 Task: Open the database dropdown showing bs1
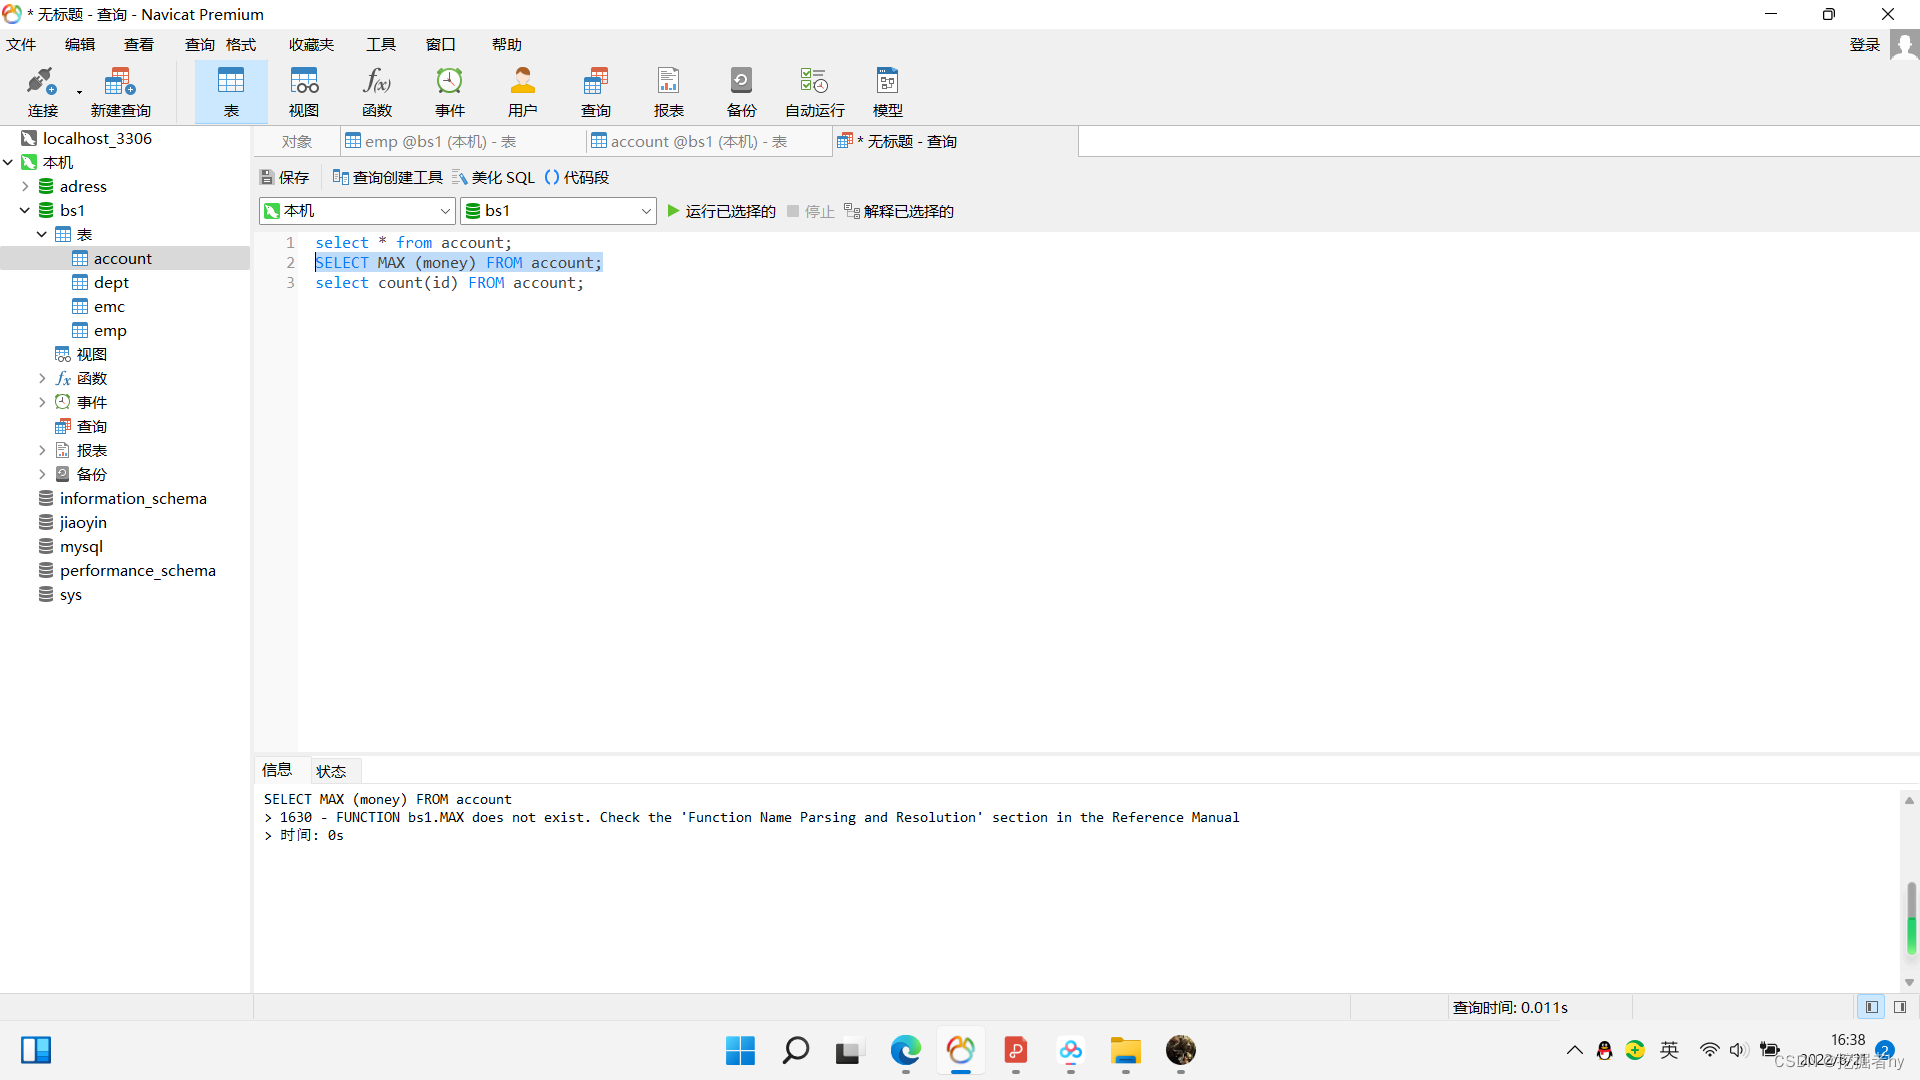[x=558, y=211]
